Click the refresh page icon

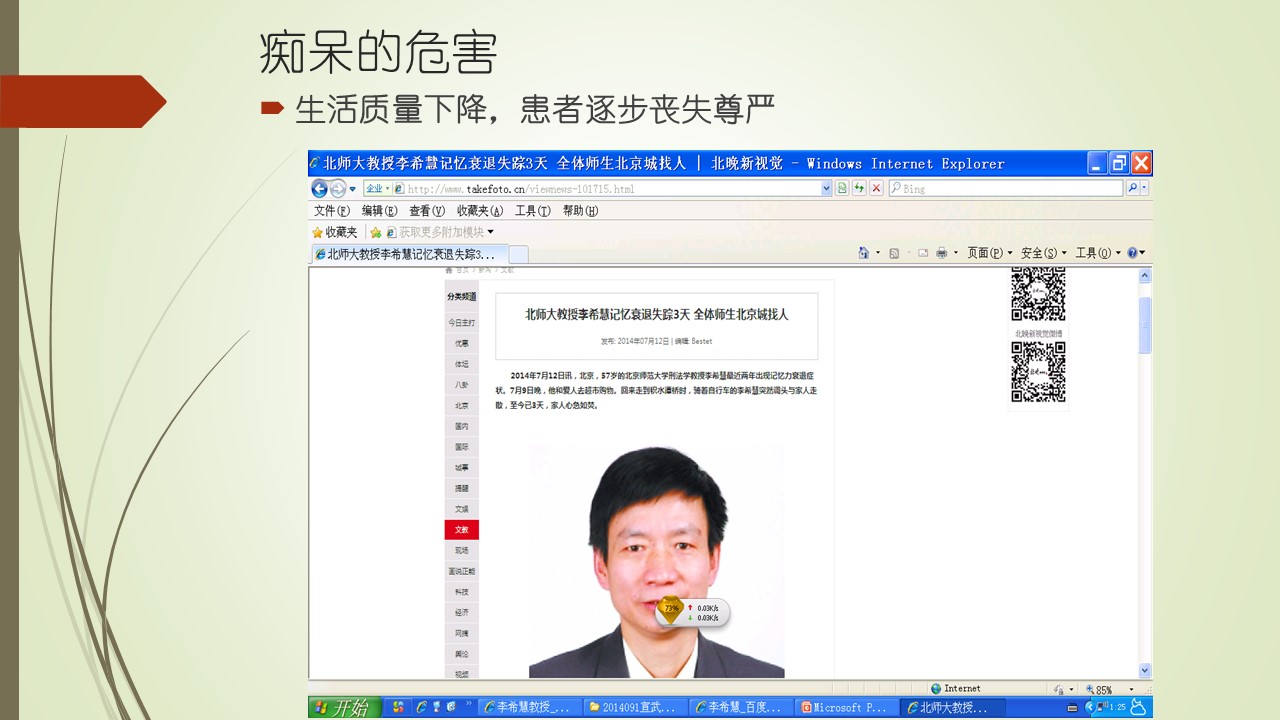[859, 188]
